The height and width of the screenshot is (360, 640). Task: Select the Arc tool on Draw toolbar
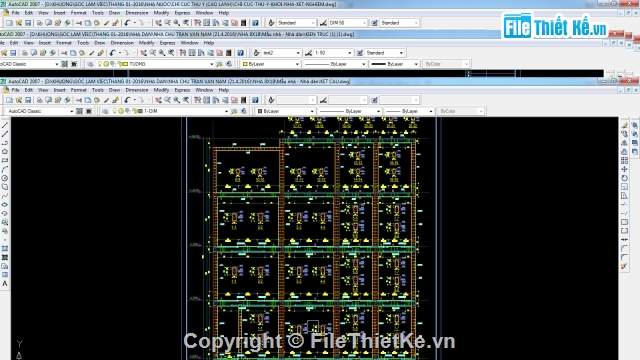pos(5,169)
